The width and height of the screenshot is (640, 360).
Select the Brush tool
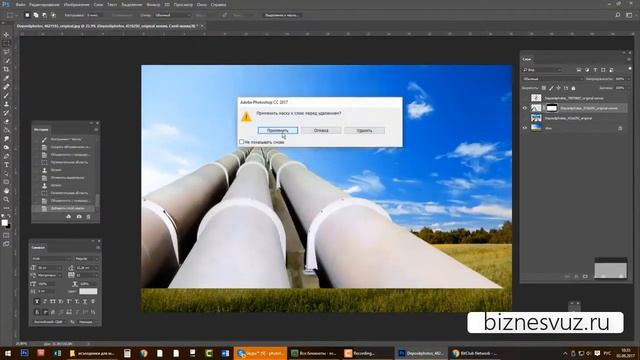click(x=6, y=96)
